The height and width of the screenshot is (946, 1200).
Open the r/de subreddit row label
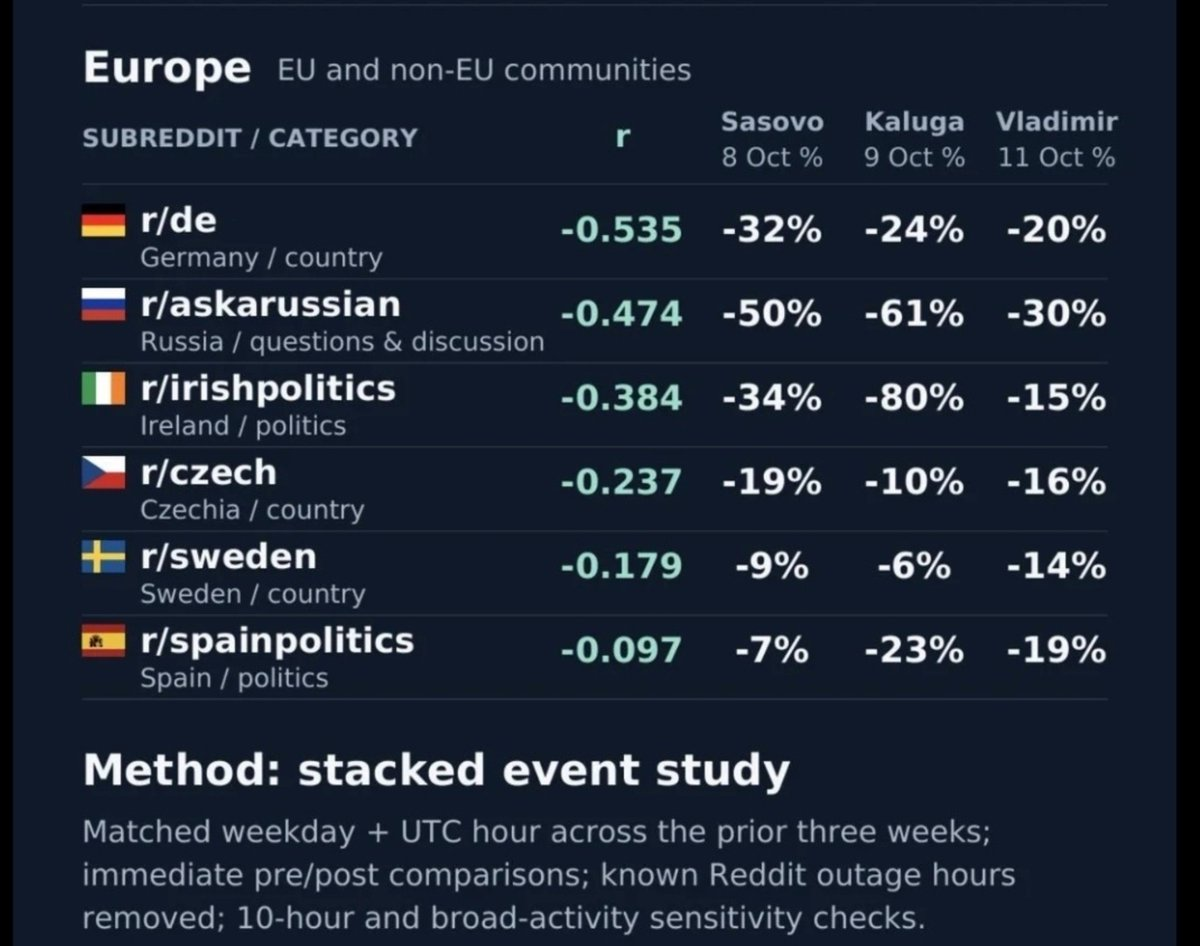[179, 220]
